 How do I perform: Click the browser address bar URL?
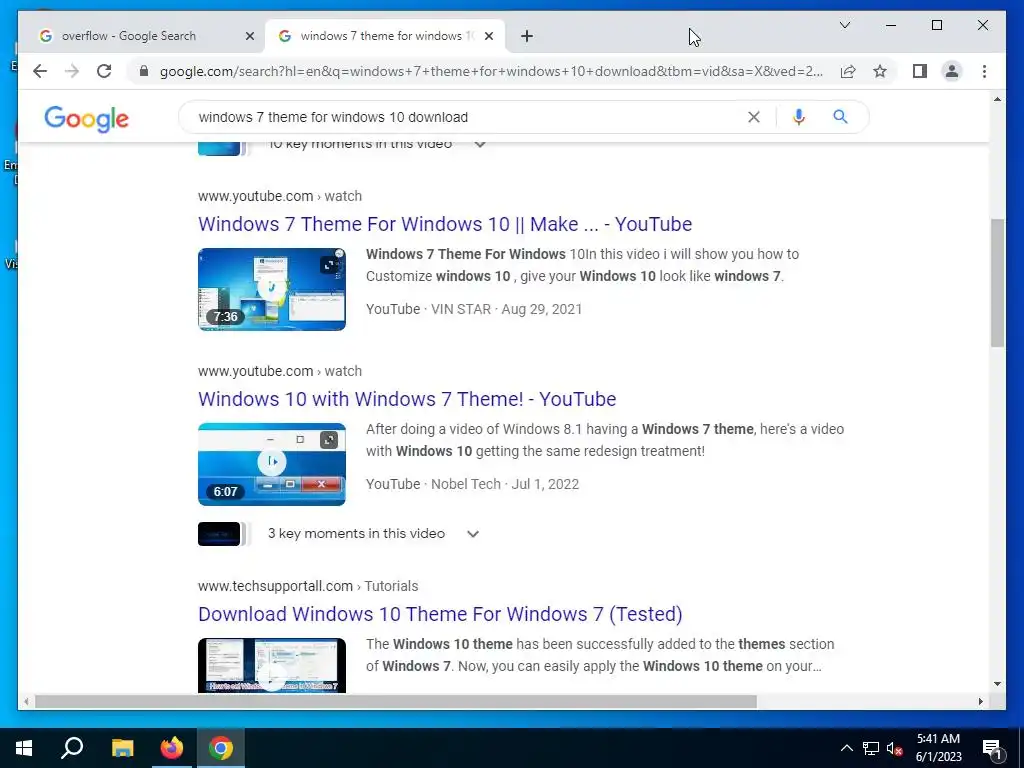(x=491, y=71)
